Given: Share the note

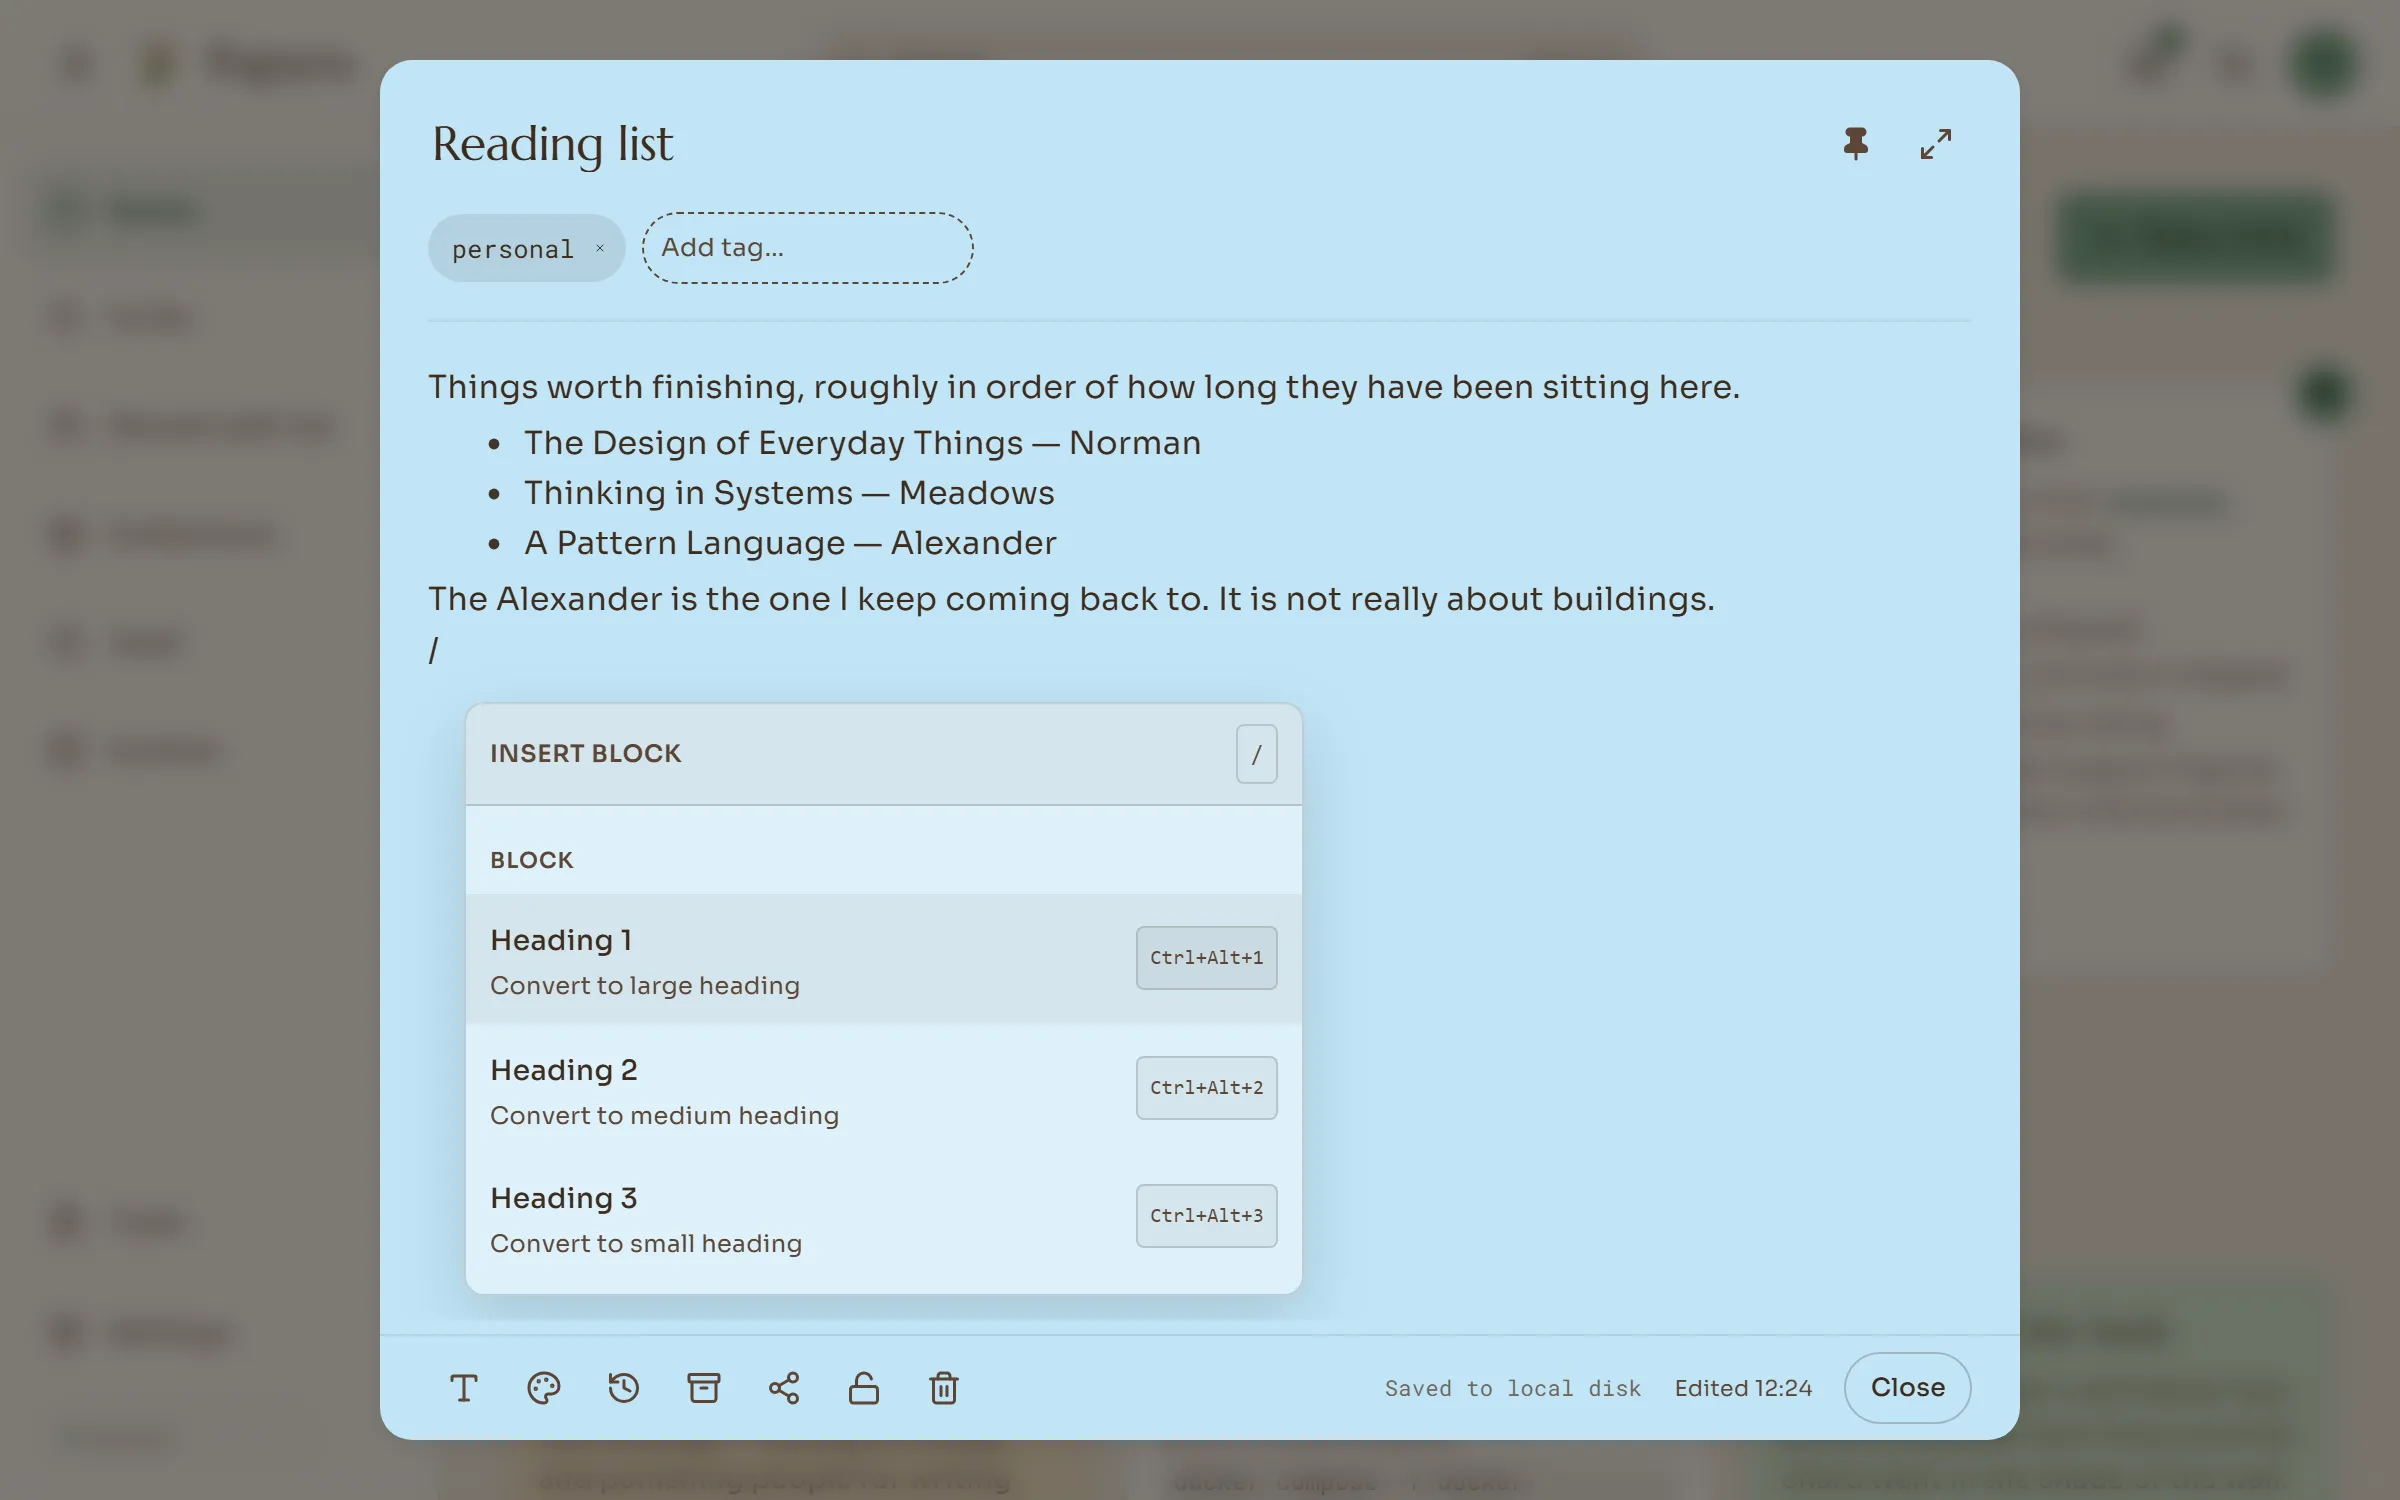Looking at the screenshot, I should (784, 1388).
